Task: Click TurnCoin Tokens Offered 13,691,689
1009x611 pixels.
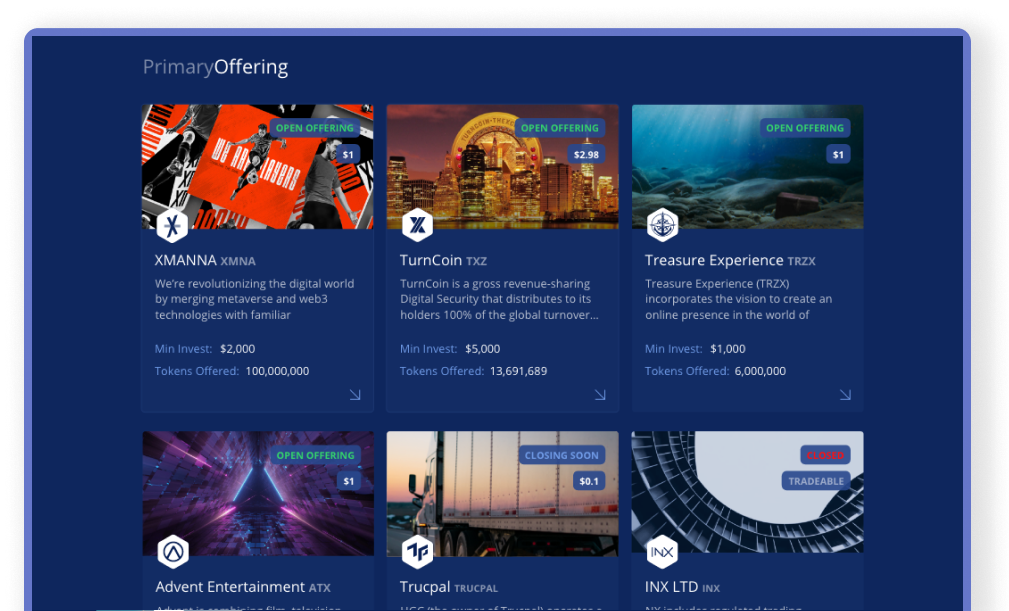Action: (519, 371)
